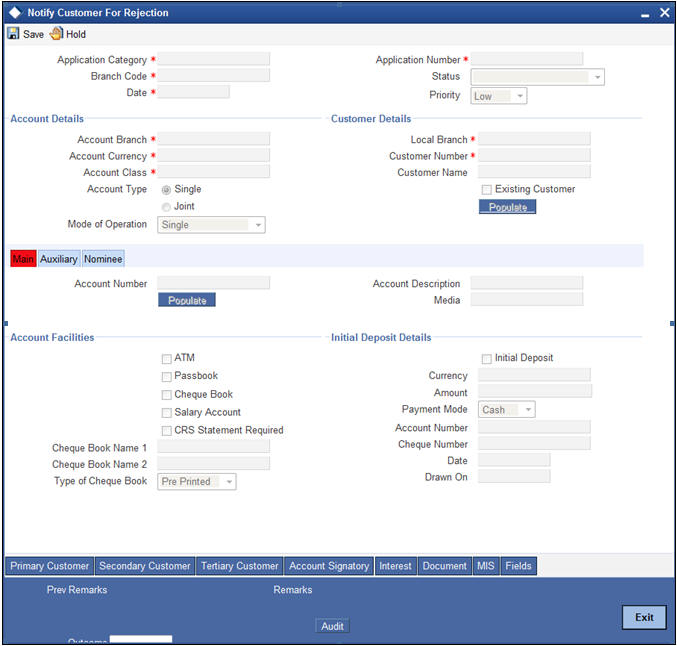Open the Account Signatory tab

pos(329,566)
